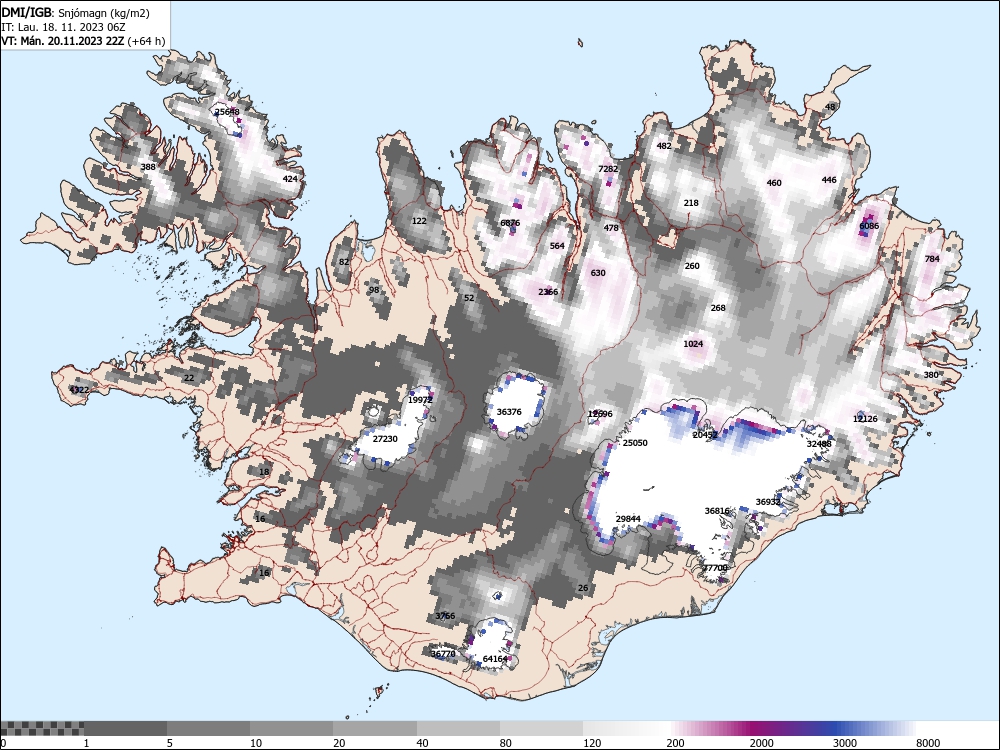Pick the 478 snow amount label

click(611, 228)
